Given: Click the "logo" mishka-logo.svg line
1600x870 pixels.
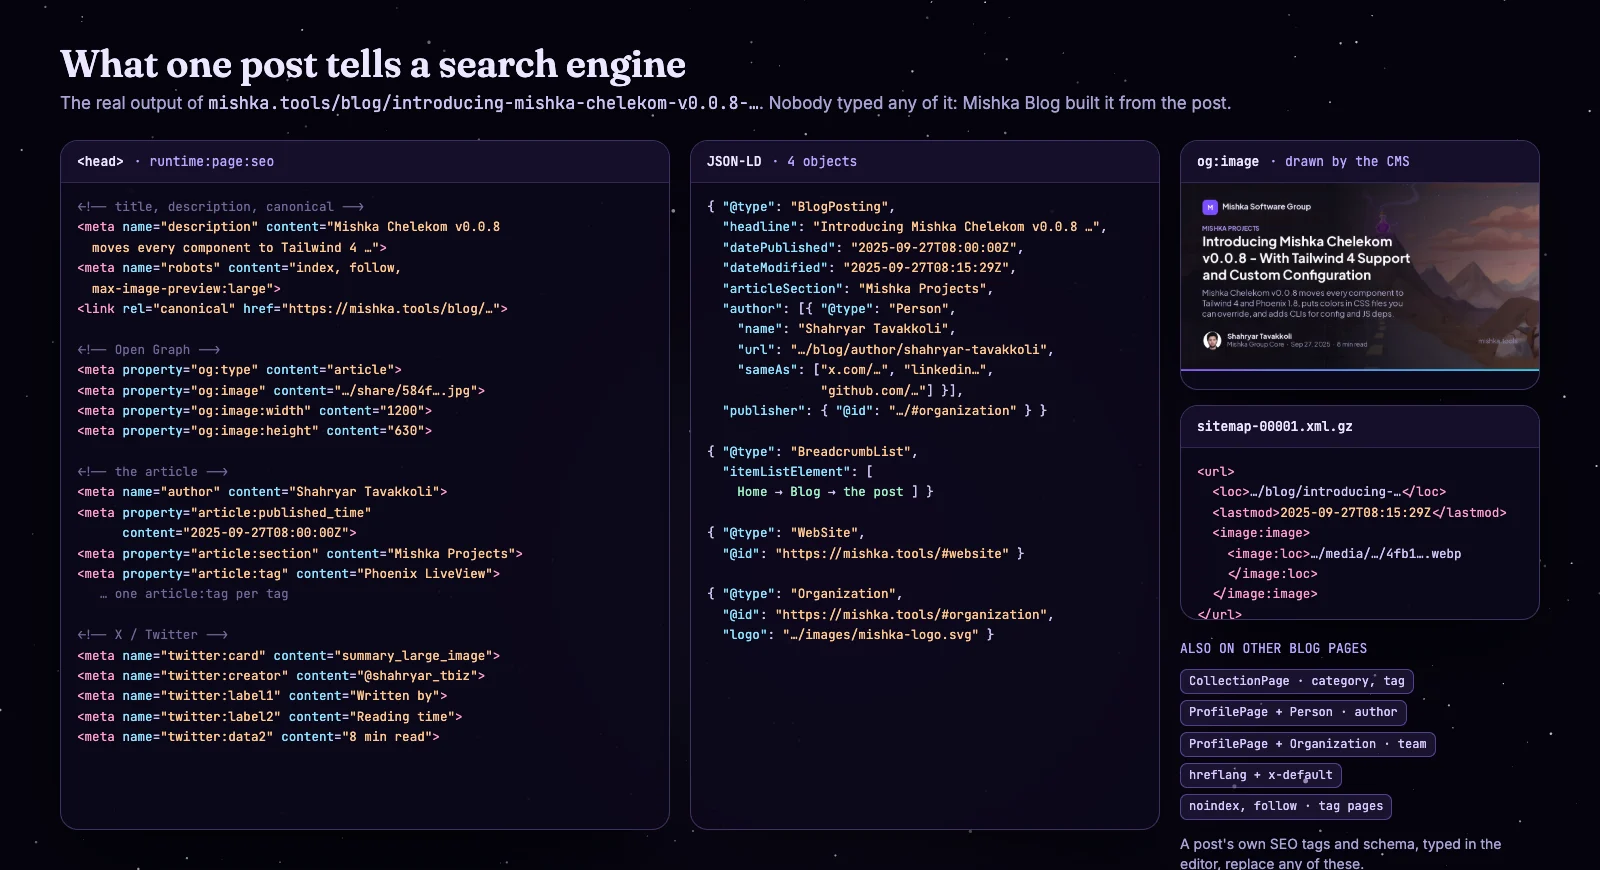Looking at the screenshot, I should [x=858, y=635].
